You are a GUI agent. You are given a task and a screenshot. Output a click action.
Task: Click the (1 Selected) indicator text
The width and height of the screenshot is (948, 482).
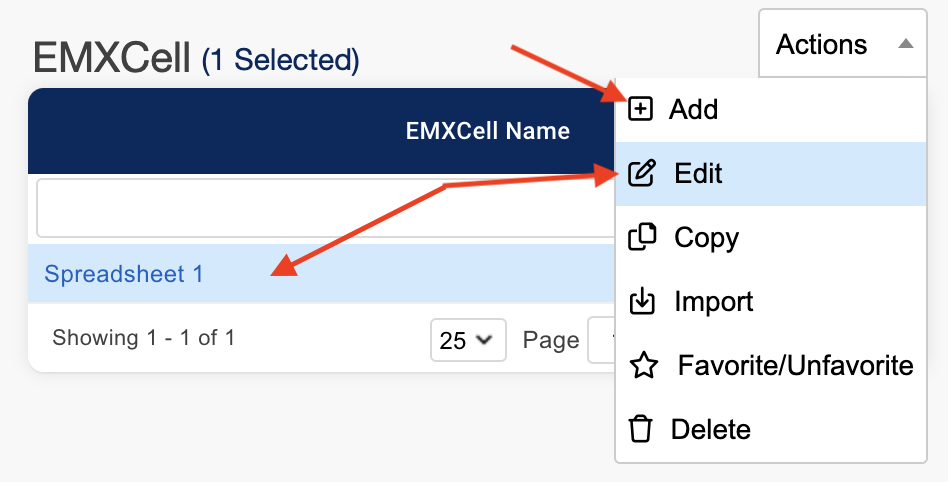tap(280, 61)
